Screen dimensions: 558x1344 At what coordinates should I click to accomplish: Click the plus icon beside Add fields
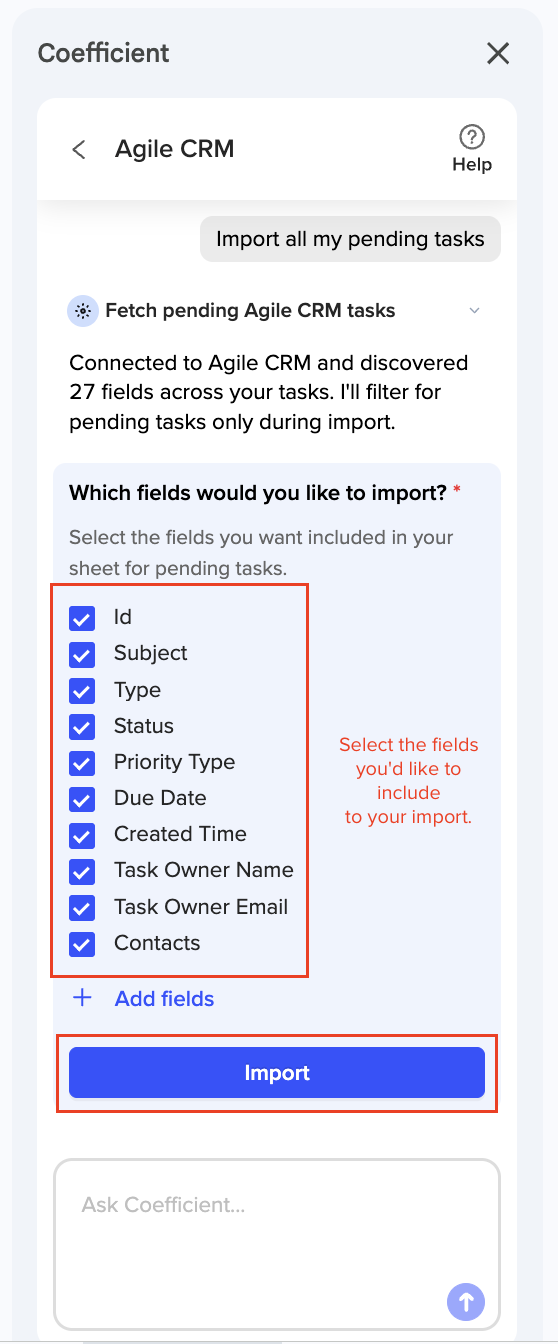(83, 998)
